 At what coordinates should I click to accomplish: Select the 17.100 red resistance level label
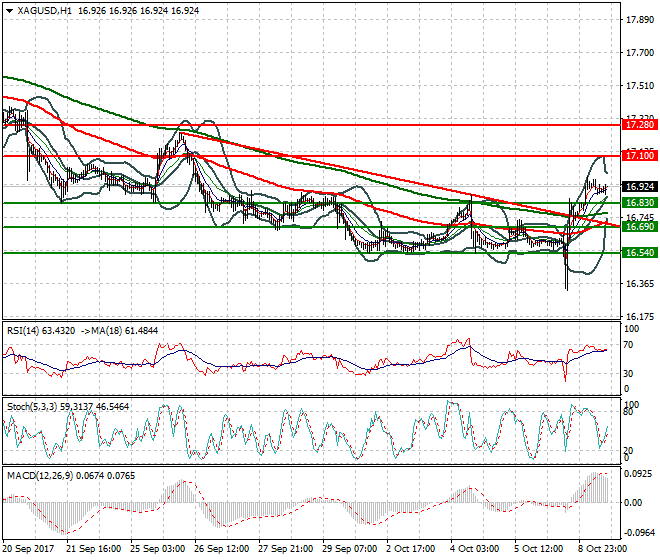[639, 156]
